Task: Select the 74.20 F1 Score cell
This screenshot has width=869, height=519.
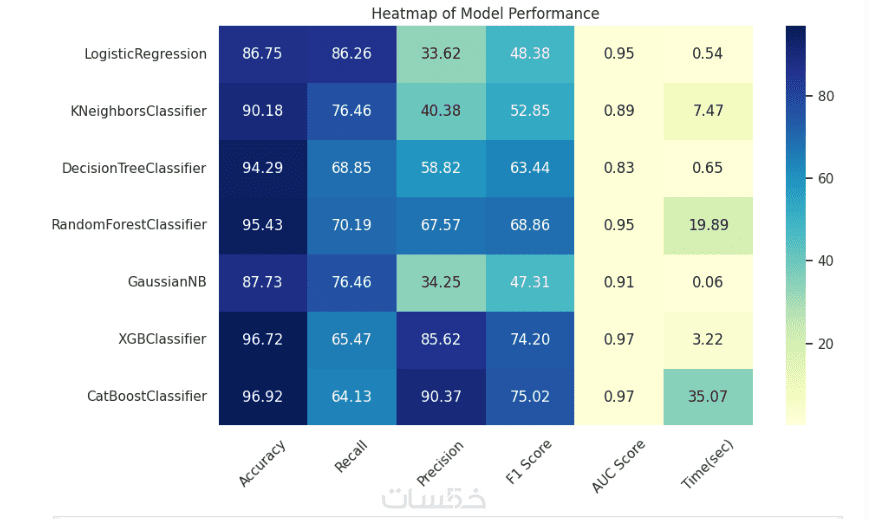Action: pyautogui.click(x=530, y=340)
